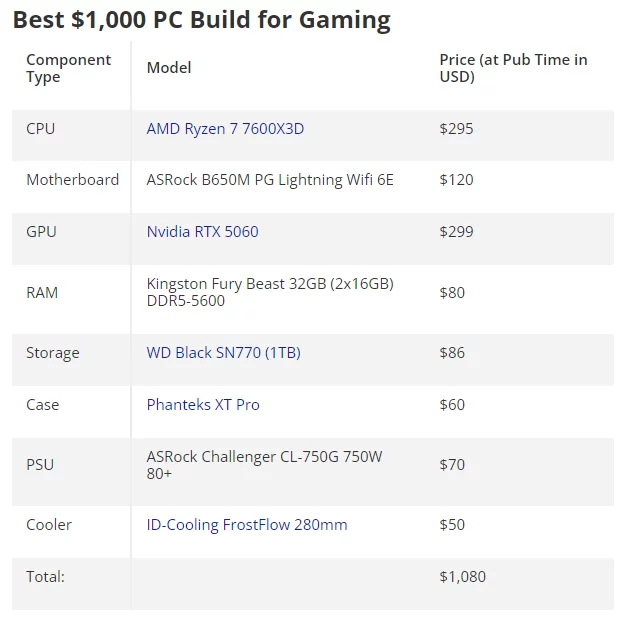The height and width of the screenshot is (629, 635).
Task: Select the Model column header
Action: [169, 68]
